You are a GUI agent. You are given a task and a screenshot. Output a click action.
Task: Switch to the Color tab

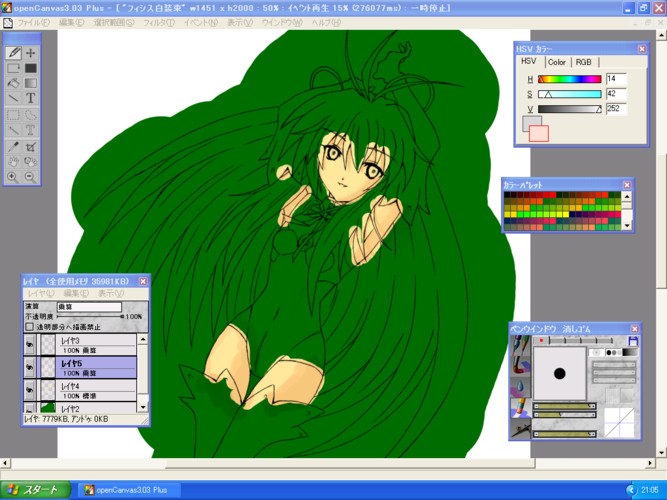click(x=556, y=62)
